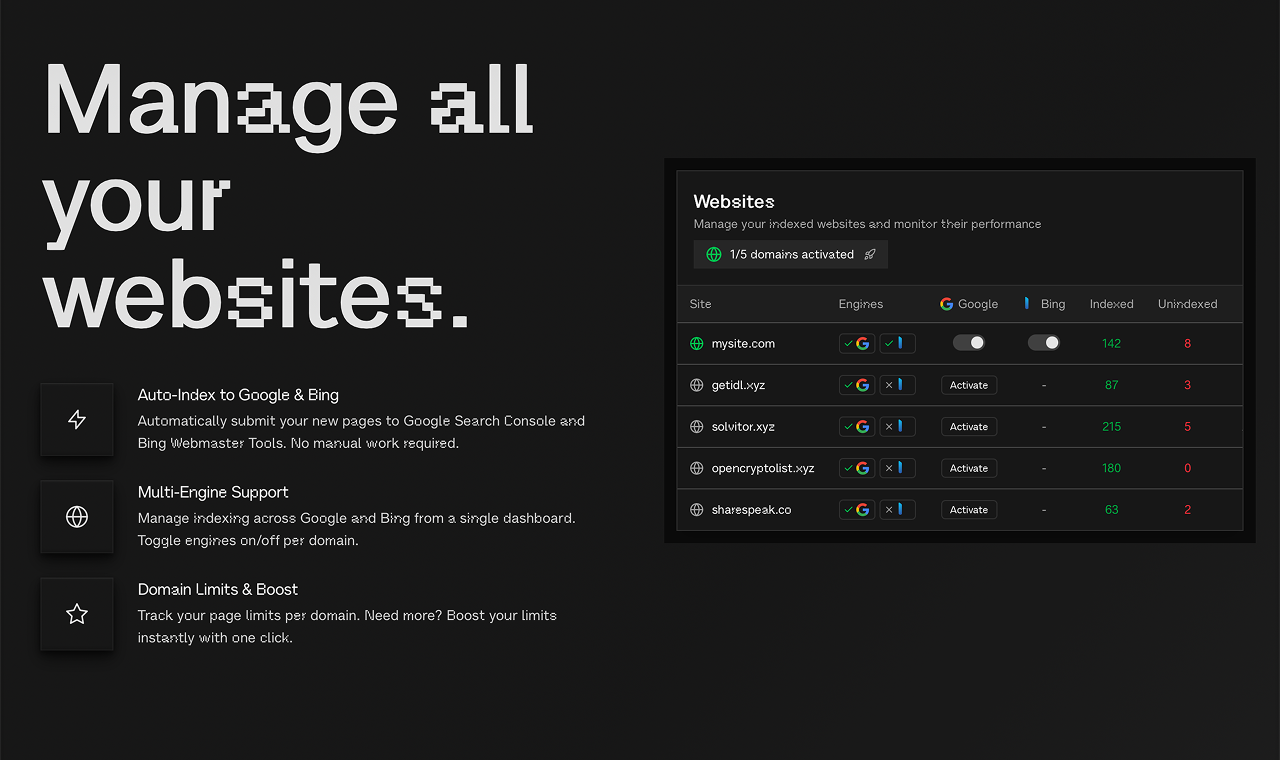Click the Indexed count 215 for solvitor.xyz

click(x=1111, y=426)
